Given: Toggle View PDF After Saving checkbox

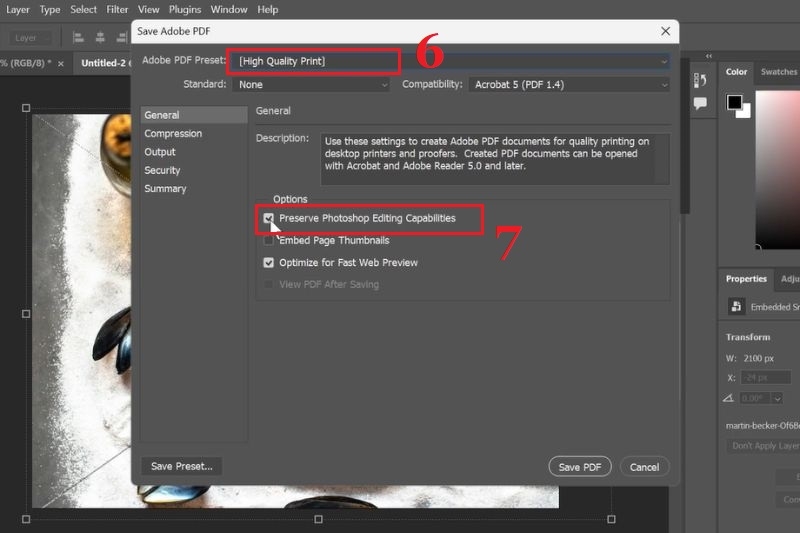Looking at the screenshot, I should pyautogui.click(x=268, y=285).
